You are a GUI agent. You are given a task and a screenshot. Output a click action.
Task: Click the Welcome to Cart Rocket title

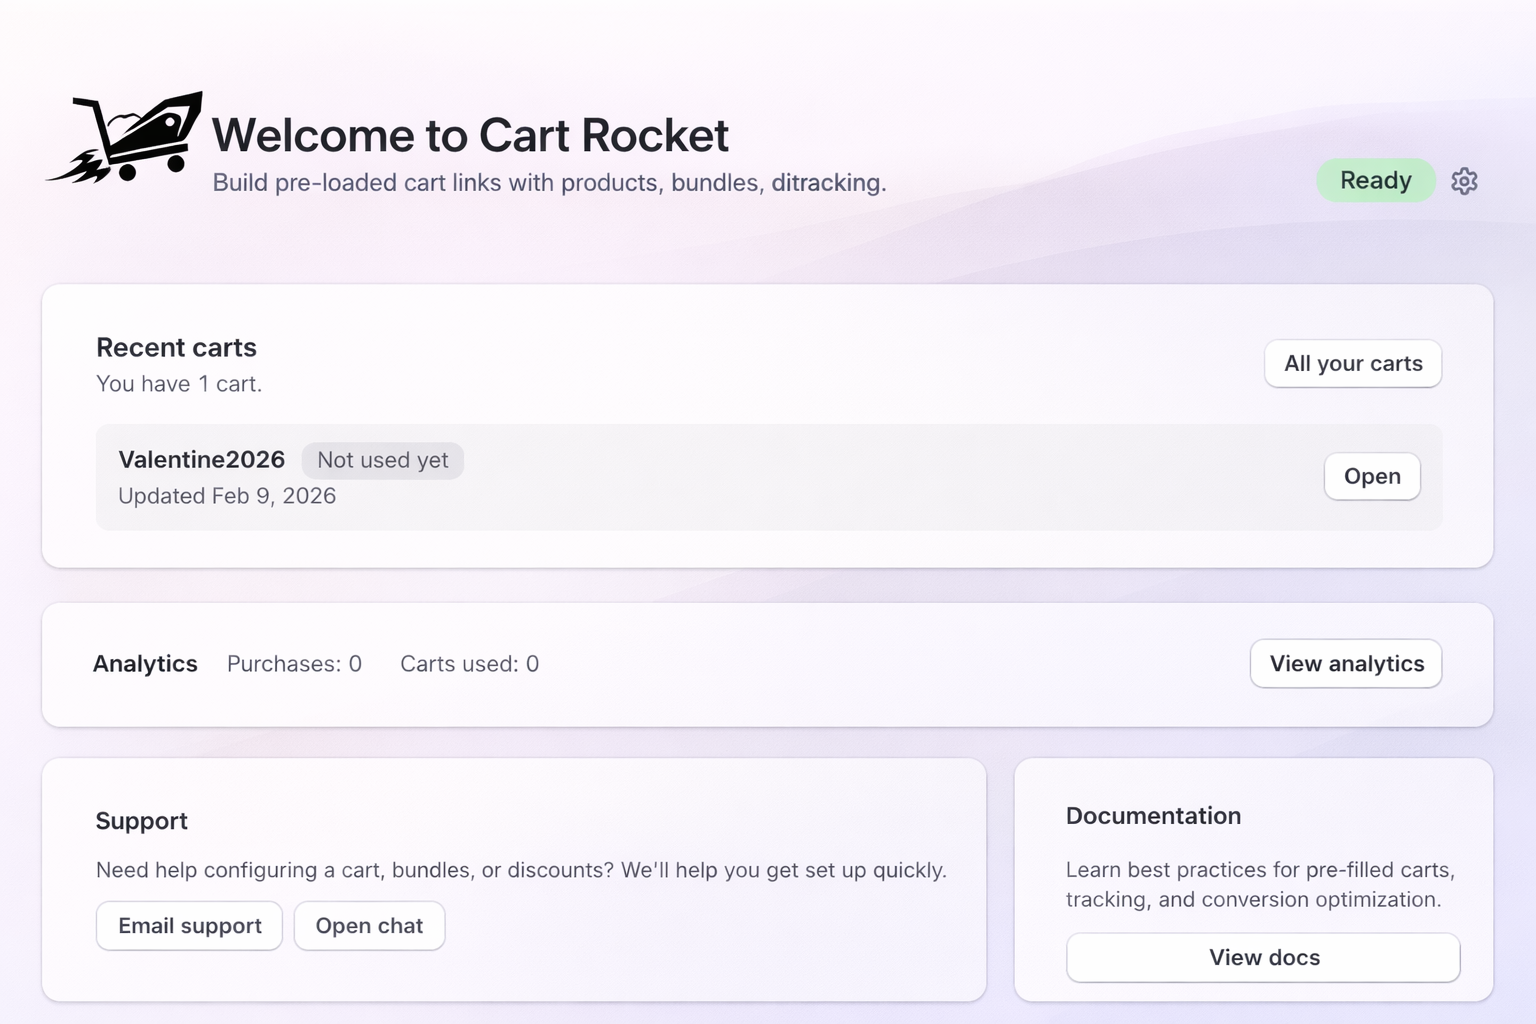(470, 135)
